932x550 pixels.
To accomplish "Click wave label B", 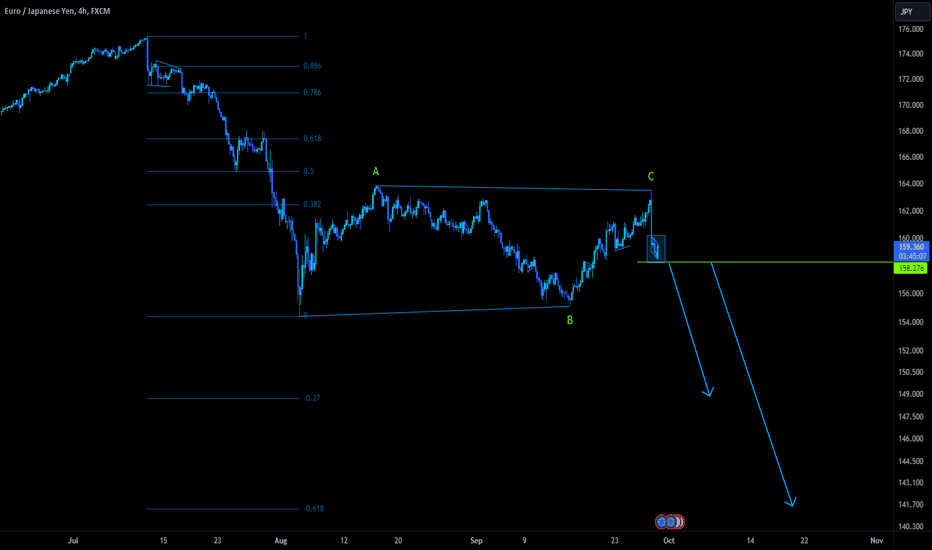I will coord(569,320).
